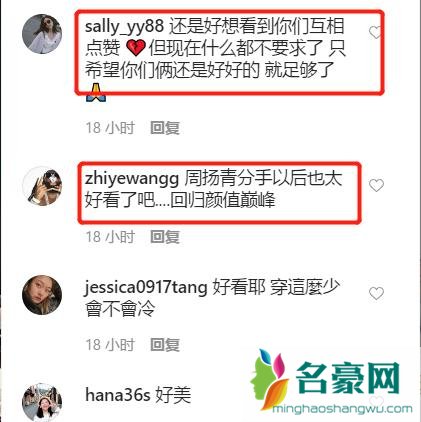The width and height of the screenshot is (421, 422).
Task: Like the comment by sally_yy88
Action: tap(375, 32)
